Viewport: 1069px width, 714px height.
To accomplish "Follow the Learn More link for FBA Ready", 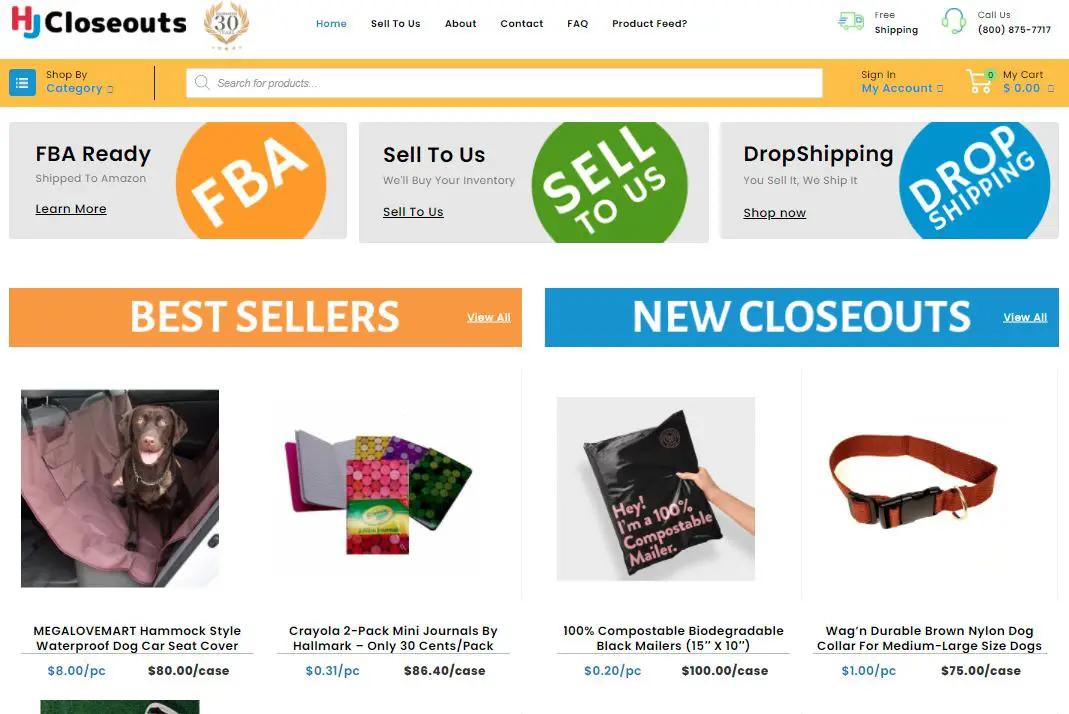I will click(71, 209).
